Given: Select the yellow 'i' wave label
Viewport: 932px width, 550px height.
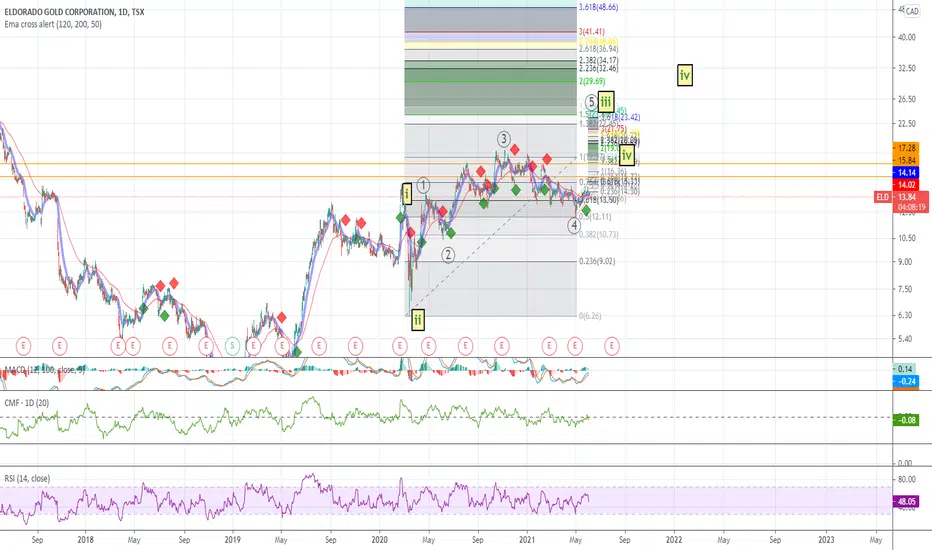Looking at the screenshot, I should [x=407, y=194].
